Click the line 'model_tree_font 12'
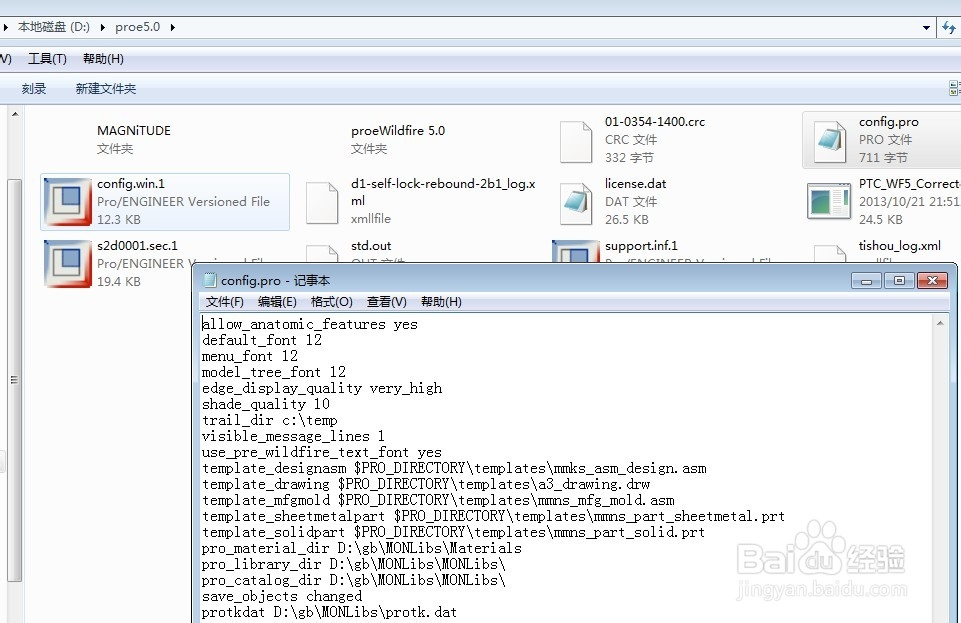 coord(273,372)
